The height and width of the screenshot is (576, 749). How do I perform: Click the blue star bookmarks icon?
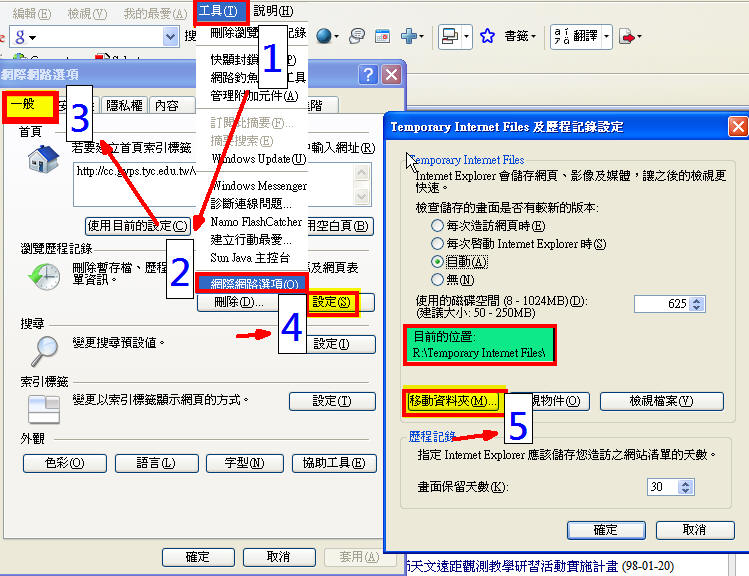(x=487, y=36)
